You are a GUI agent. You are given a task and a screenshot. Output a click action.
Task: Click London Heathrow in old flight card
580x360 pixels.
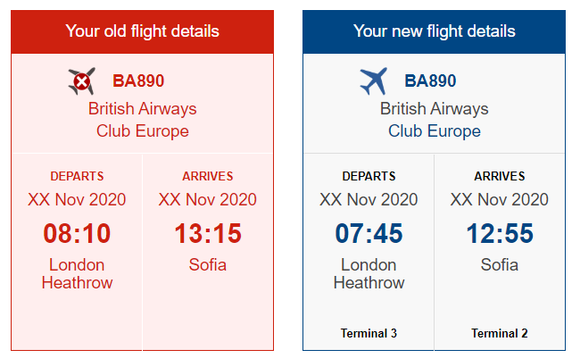[x=77, y=274]
